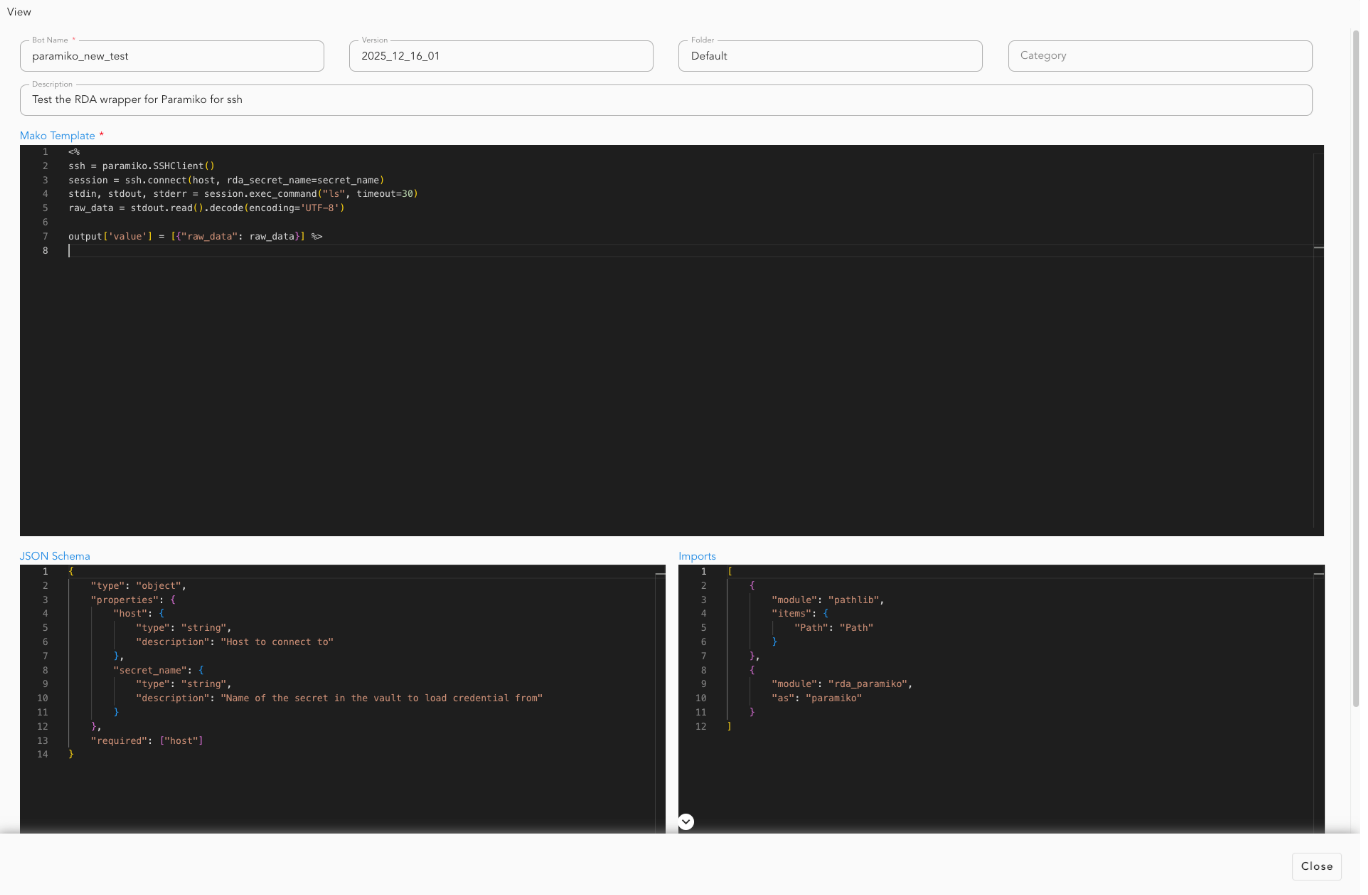The height and width of the screenshot is (895, 1368).
Task: Click line number 3 in the Mako Template editor
Action: point(45,180)
